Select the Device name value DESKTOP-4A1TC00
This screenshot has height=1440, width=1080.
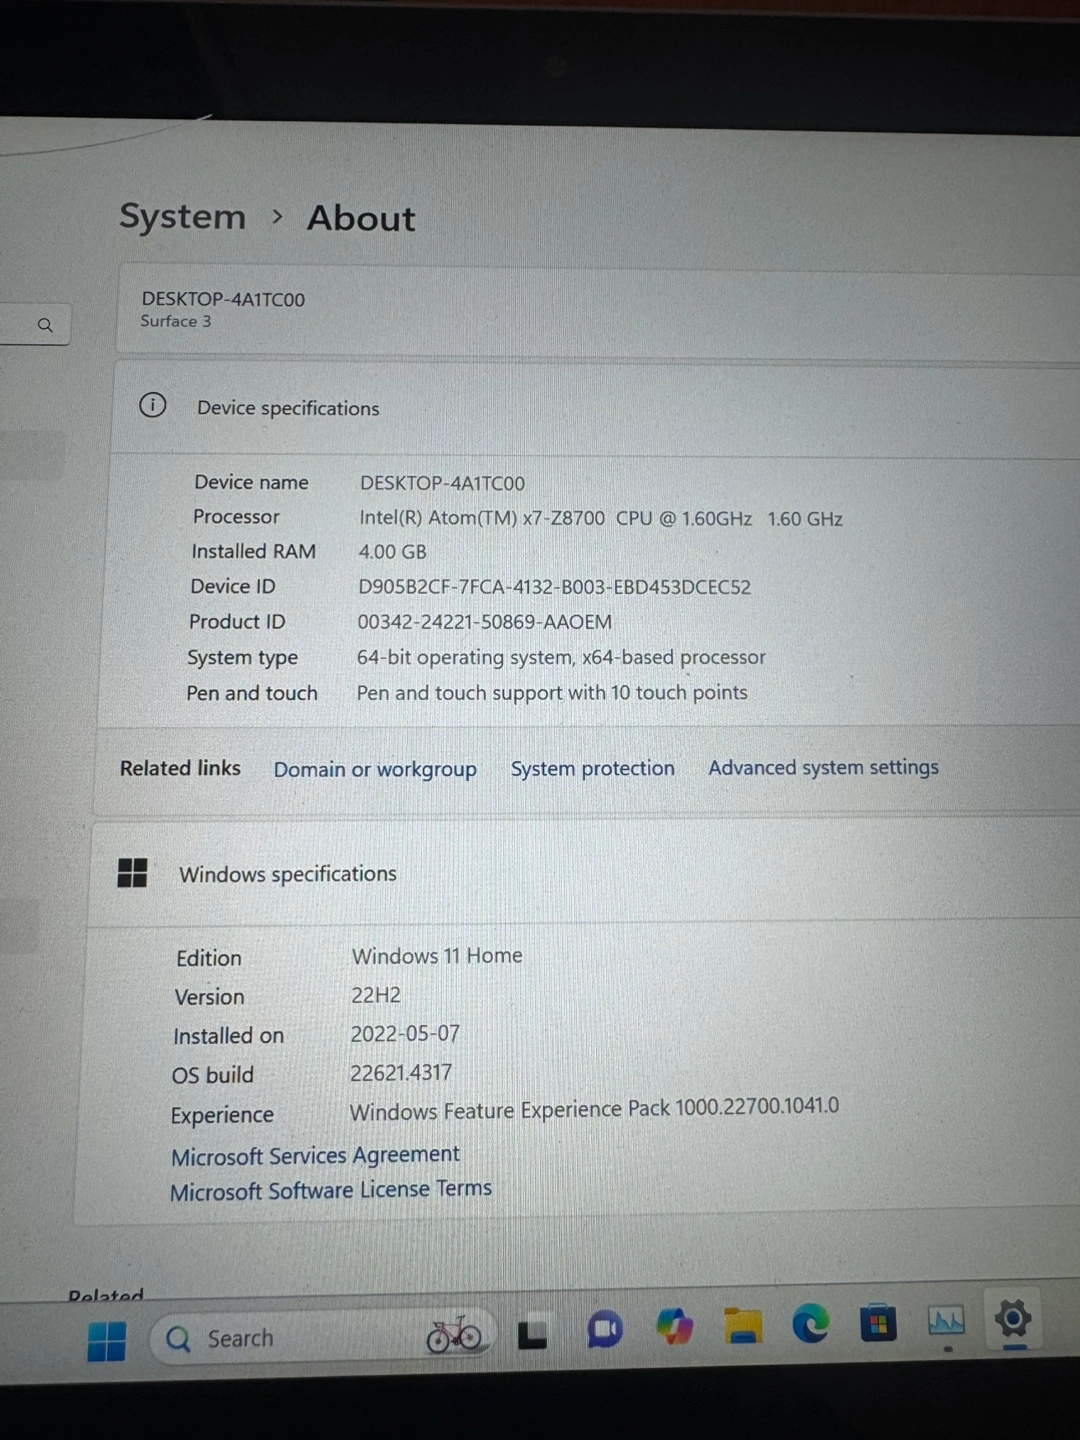[442, 483]
